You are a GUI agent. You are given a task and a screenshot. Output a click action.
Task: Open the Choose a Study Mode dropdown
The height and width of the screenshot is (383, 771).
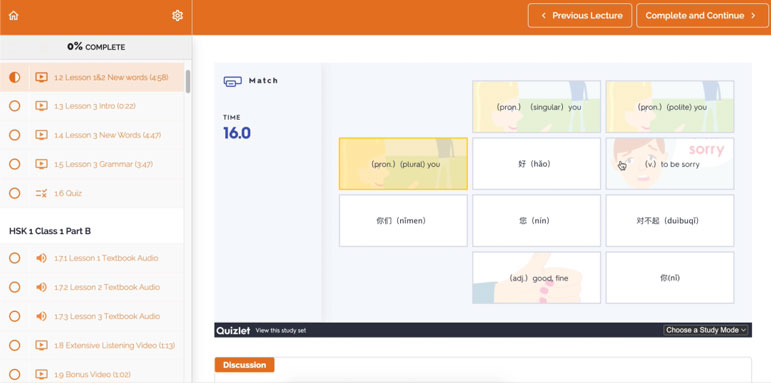(706, 330)
